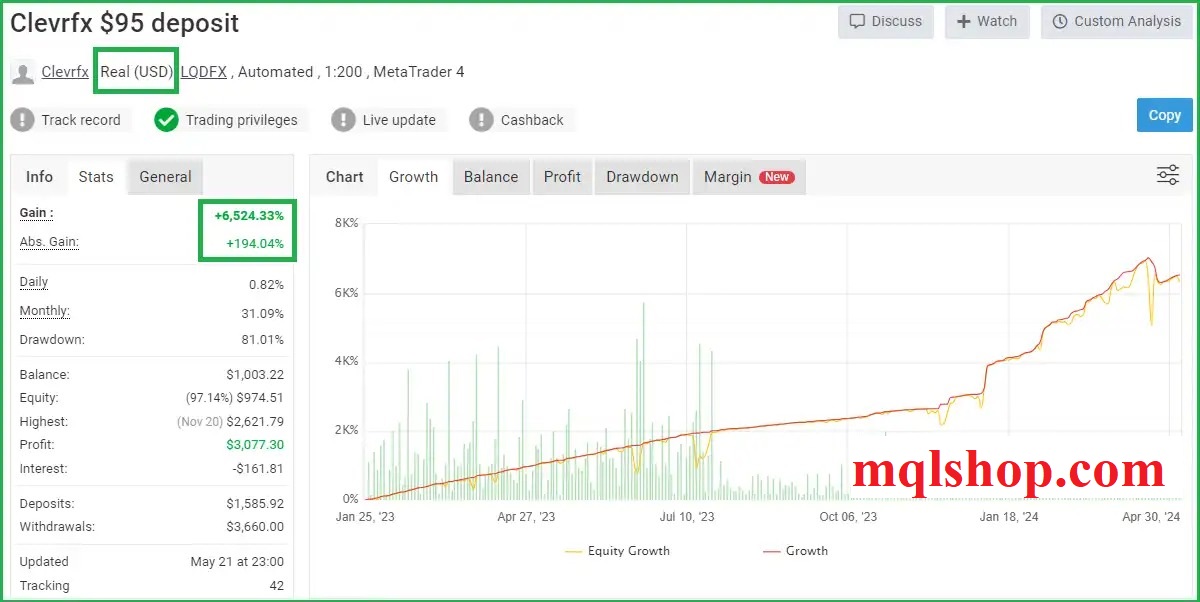
Task: Click the Track record status icon
Action: (x=22, y=120)
